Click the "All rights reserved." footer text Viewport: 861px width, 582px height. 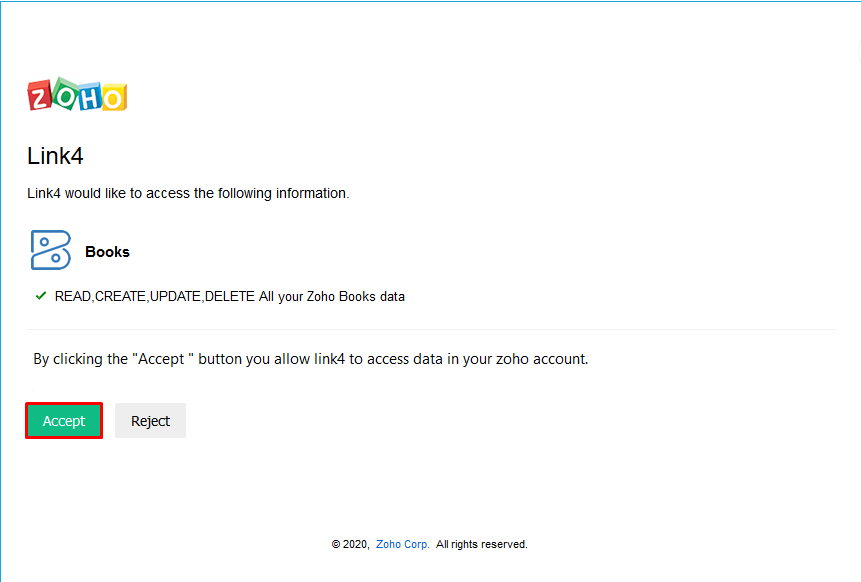482,544
